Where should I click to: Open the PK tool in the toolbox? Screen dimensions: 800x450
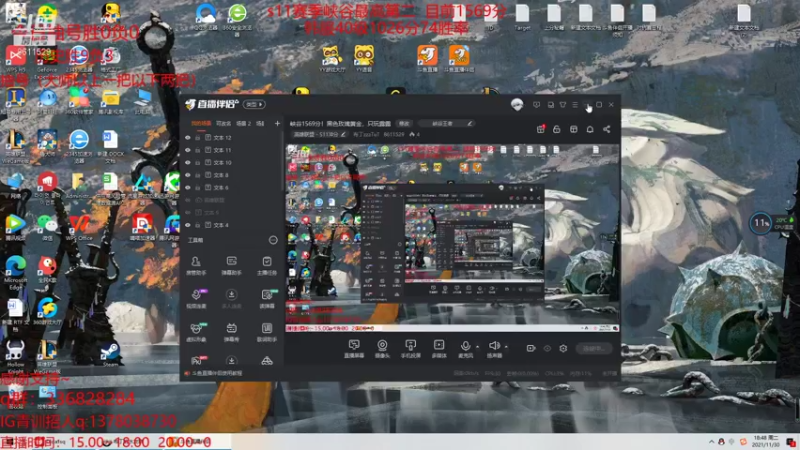coord(197,360)
